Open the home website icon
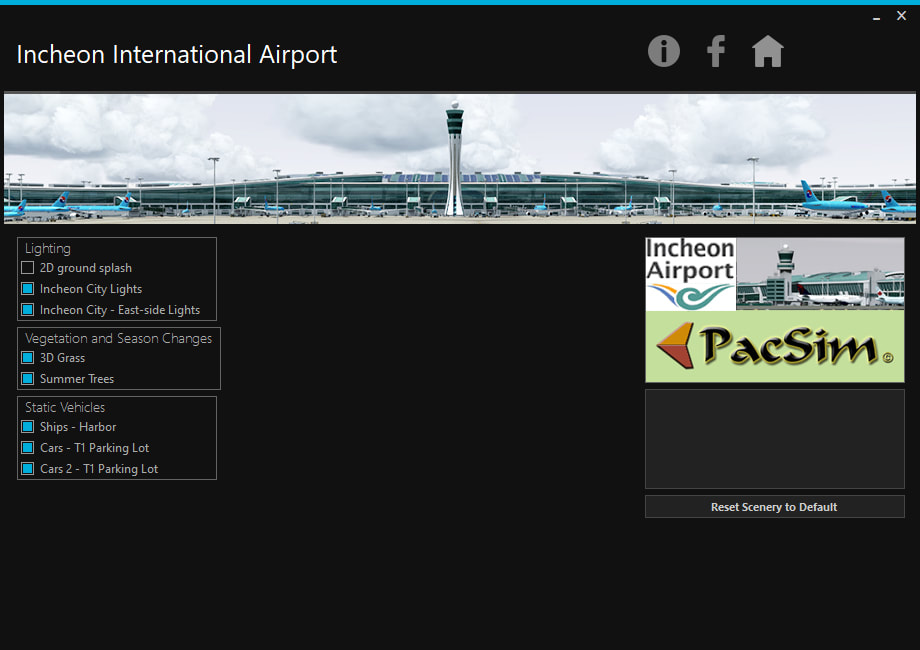Image resolution: width=920 pixels, height=650 pixels. pos(767,51)
